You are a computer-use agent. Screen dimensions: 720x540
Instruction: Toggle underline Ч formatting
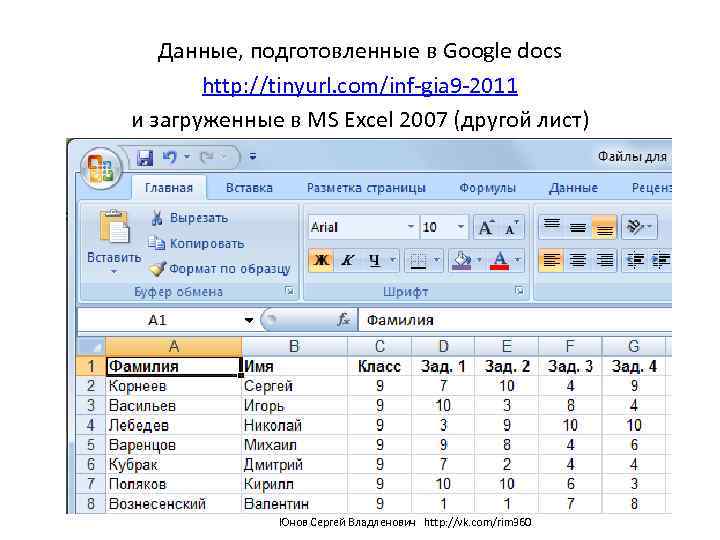tap(374, 260)
